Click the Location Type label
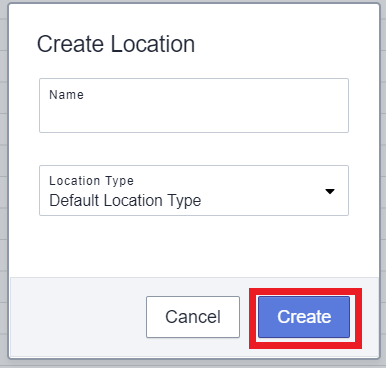Image resolution: width=386 pixels, height=368 pixels. click(91, 181)
